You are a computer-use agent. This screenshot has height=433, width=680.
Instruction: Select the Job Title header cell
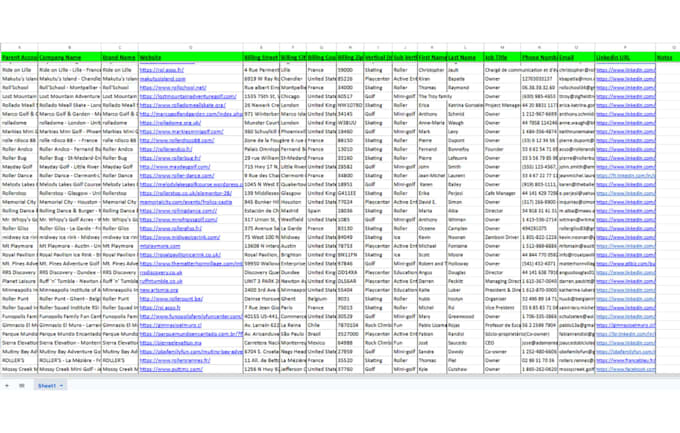point(502,57)
